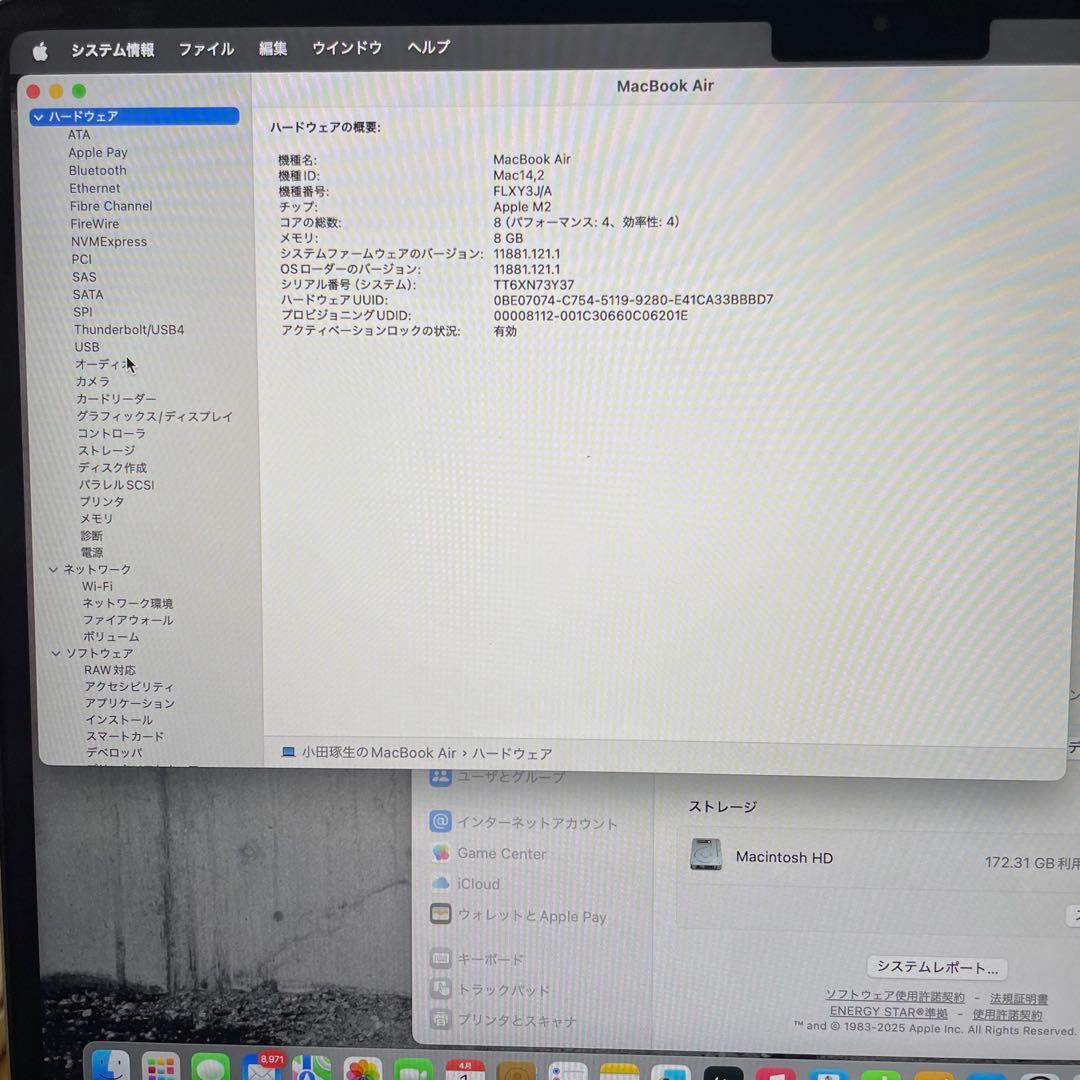The image size is (1080, 1080).
Task: Collapse the ネットワーク section
Action: (53, 569)
